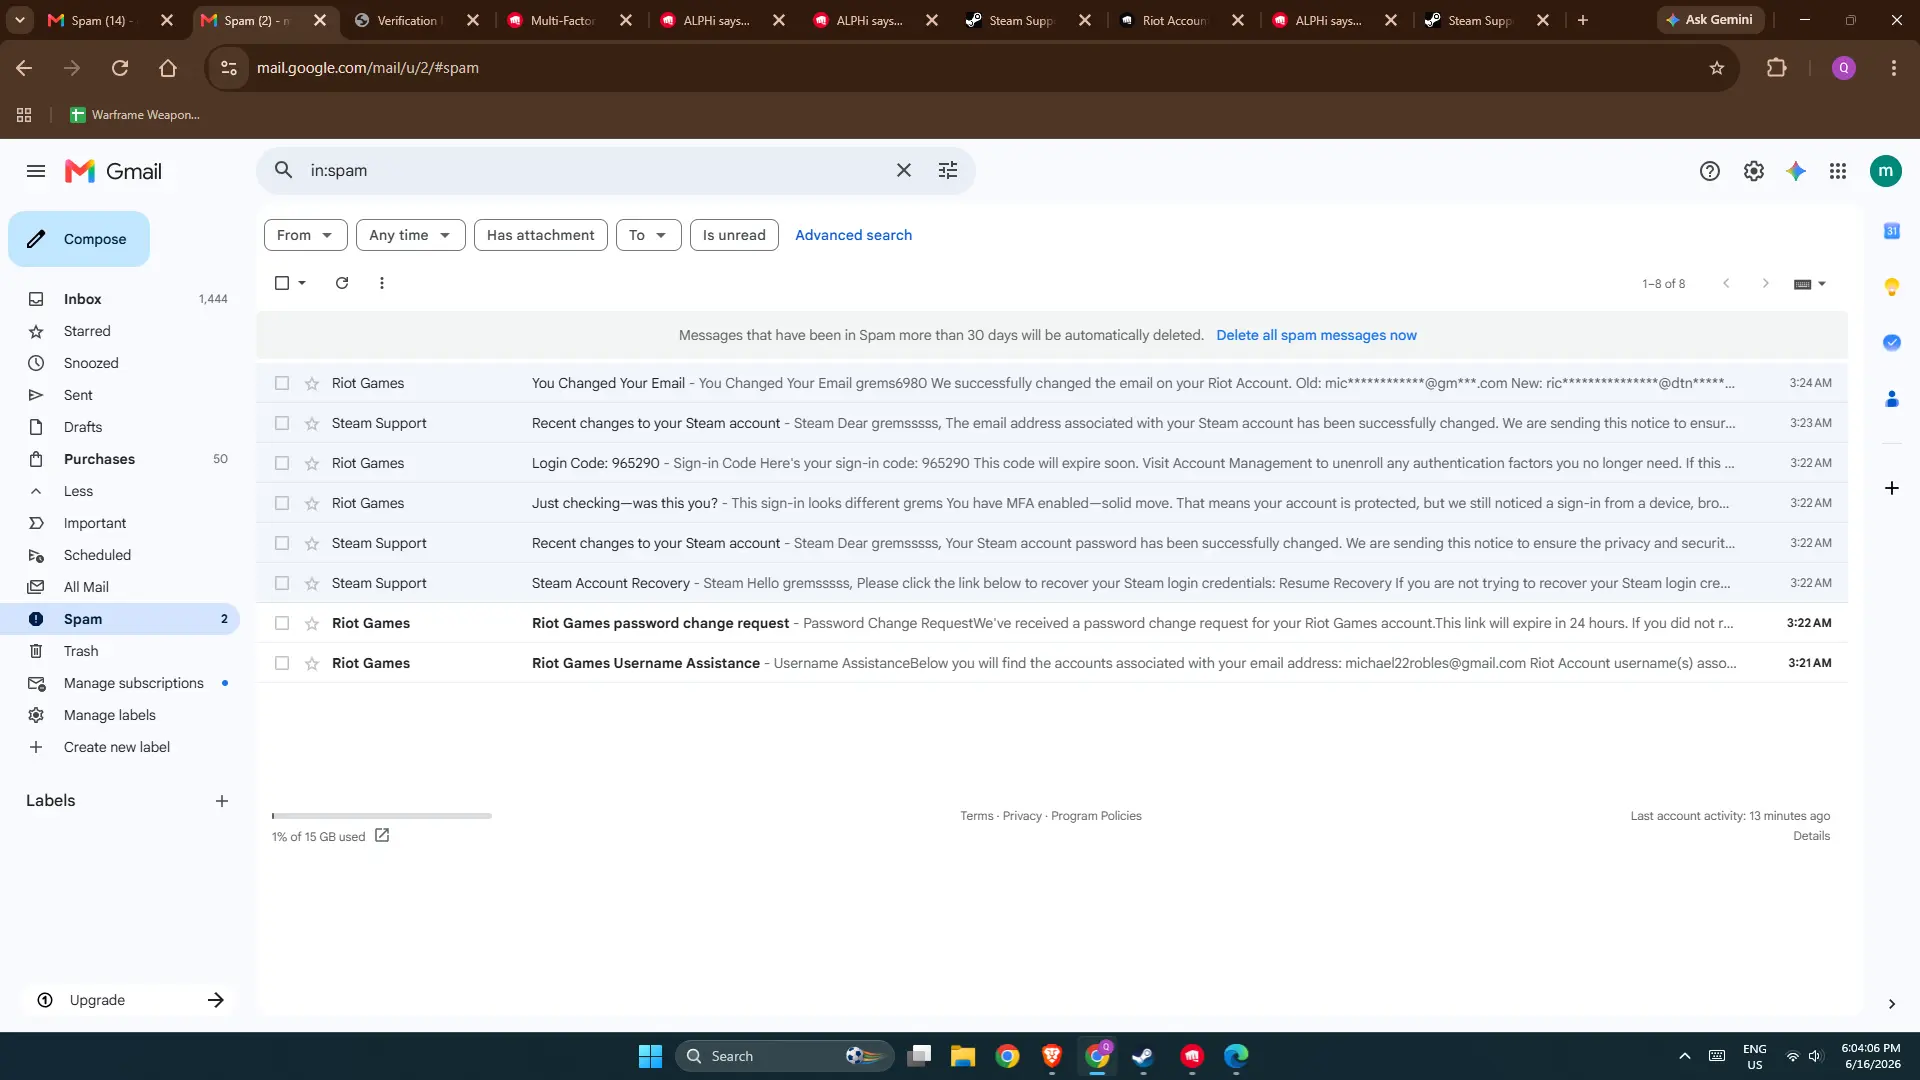
Task: Open Google Tasks side panel icon
Action: 1892,343
